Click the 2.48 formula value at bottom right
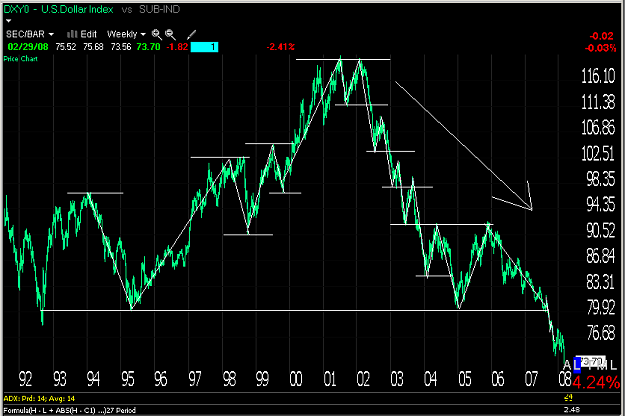This screenshot has width=625, height=416. coord(572,409)
